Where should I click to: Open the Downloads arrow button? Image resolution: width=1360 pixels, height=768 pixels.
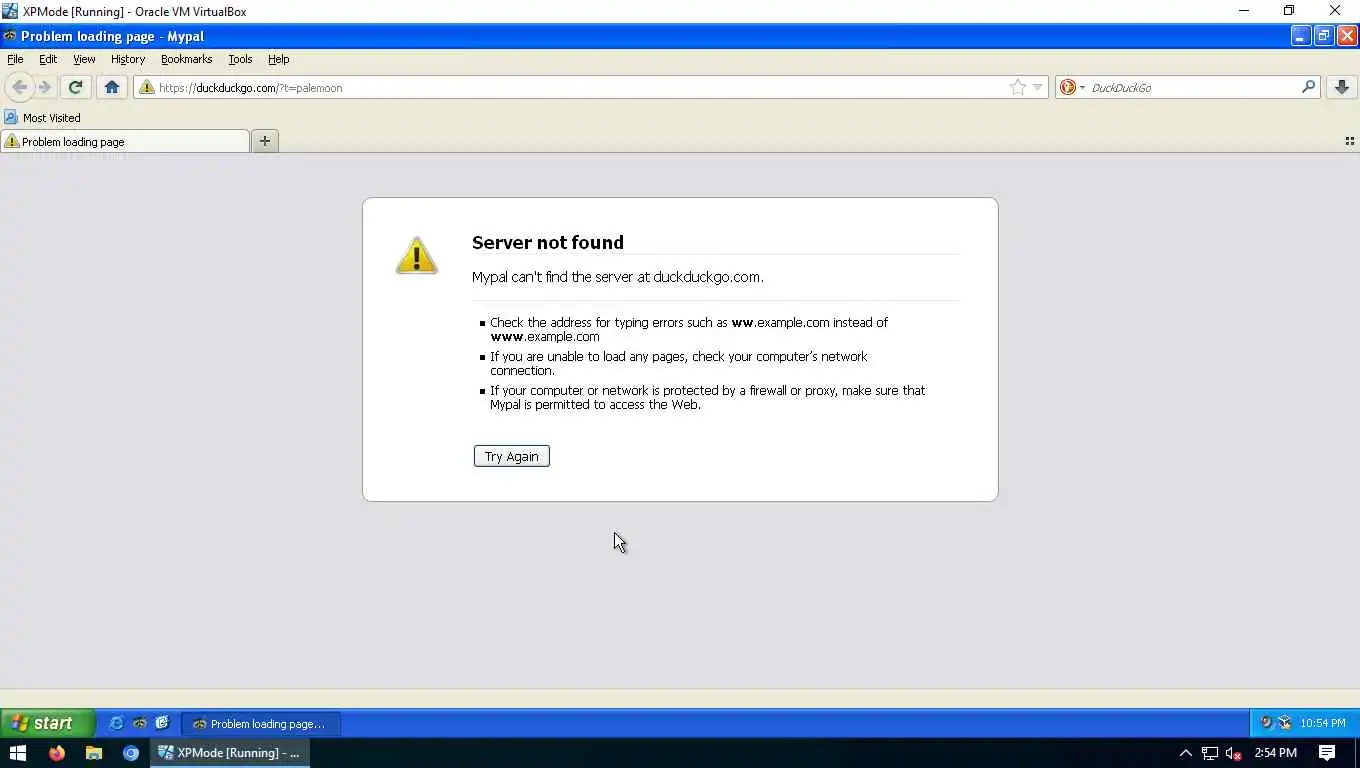(x=1342, y=87)
